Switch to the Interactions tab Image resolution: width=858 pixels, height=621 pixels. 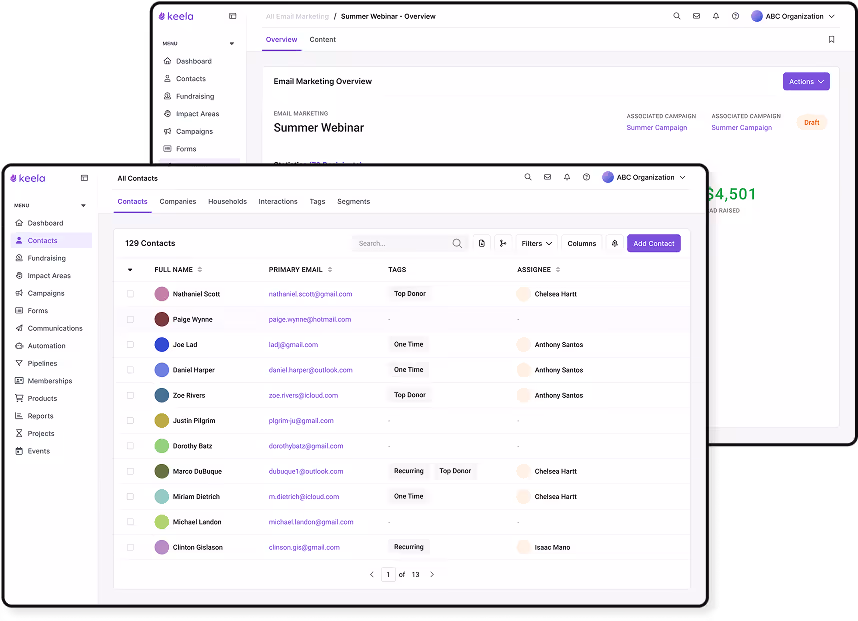point(278,201)
